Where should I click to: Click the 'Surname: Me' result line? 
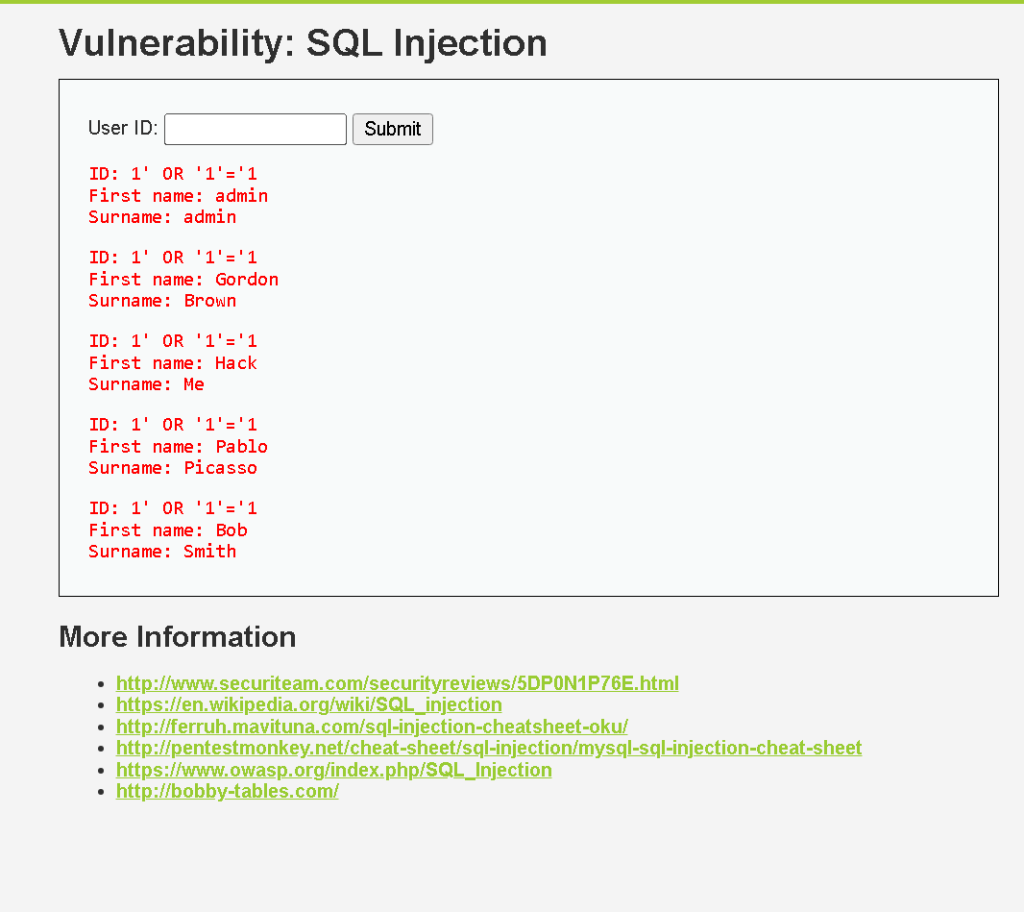point(146,385)
